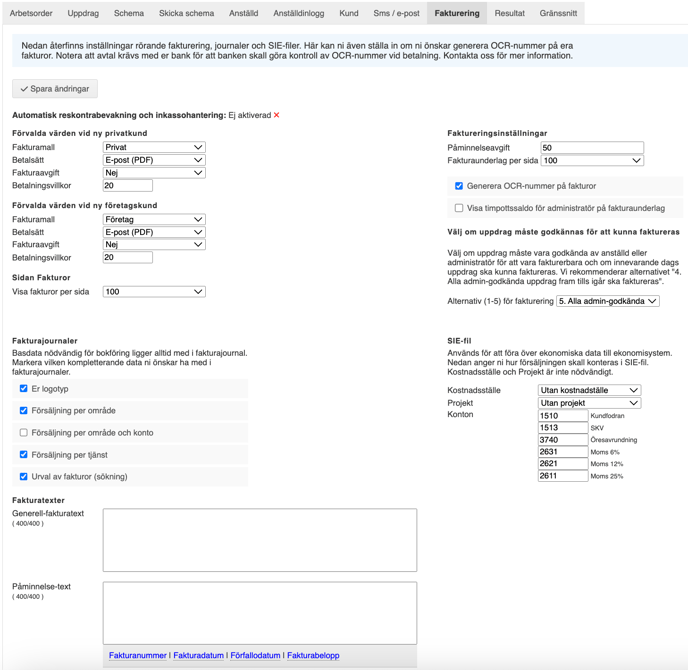This screenshot has width=688, height=670.
Task: Click Påminnelse-text text area
Action: click(260, 613)
